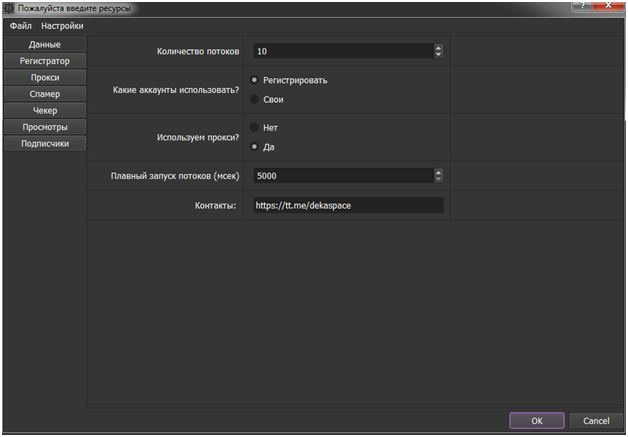Screen dimensions: 628x437
Task: Select Нет for proxy usage
Action: coord(255,127)
